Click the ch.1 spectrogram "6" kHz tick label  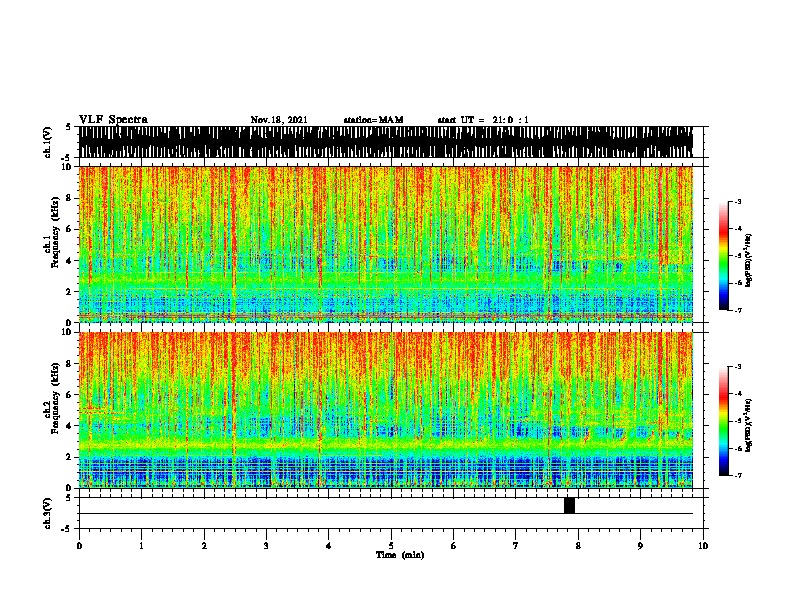click(70, 229)
